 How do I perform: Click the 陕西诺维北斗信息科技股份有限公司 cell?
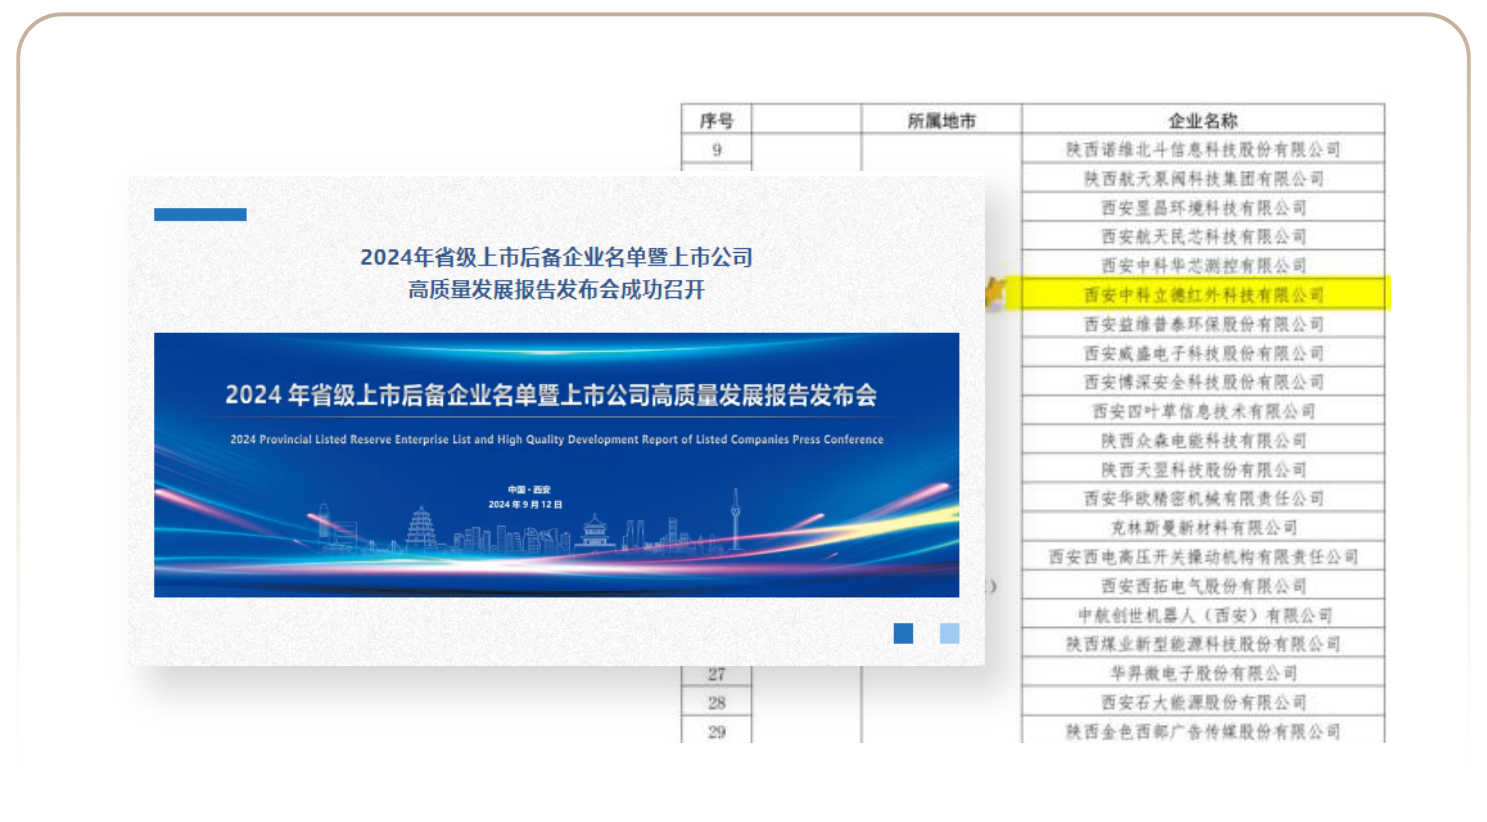(1203, 150)
